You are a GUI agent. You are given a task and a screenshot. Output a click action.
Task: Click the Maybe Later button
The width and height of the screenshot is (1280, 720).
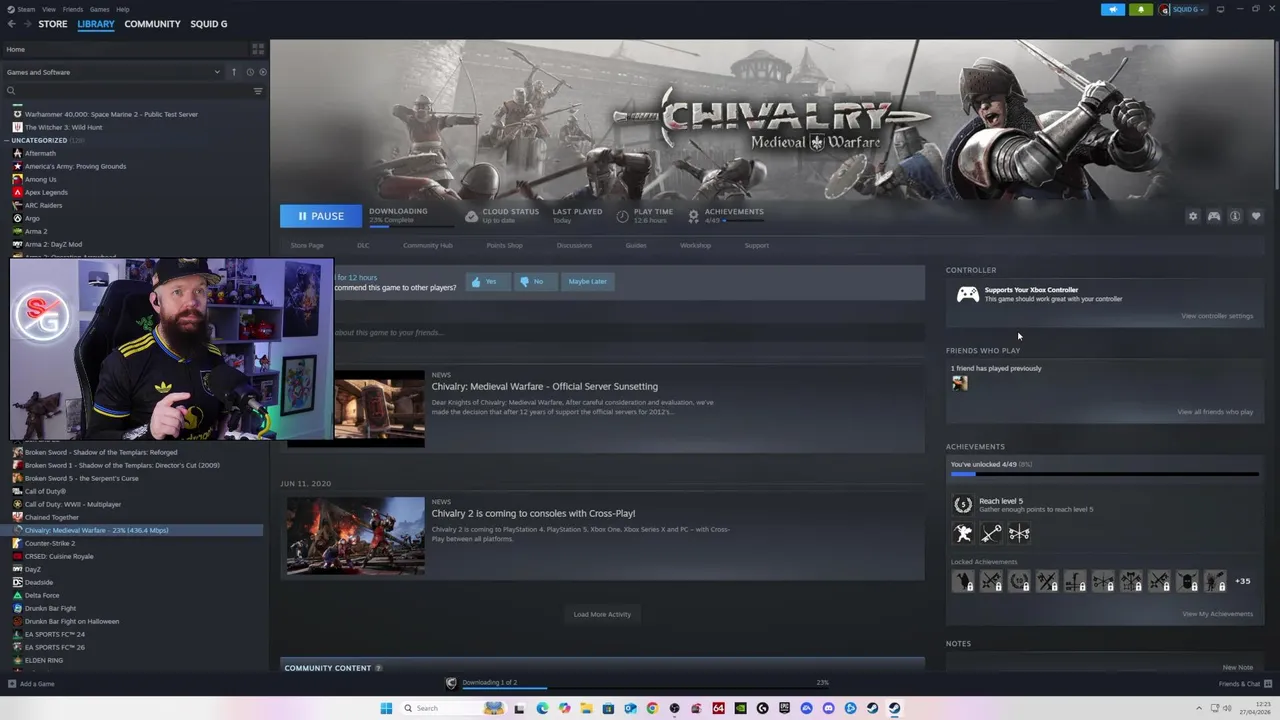[x=587, y=282]
